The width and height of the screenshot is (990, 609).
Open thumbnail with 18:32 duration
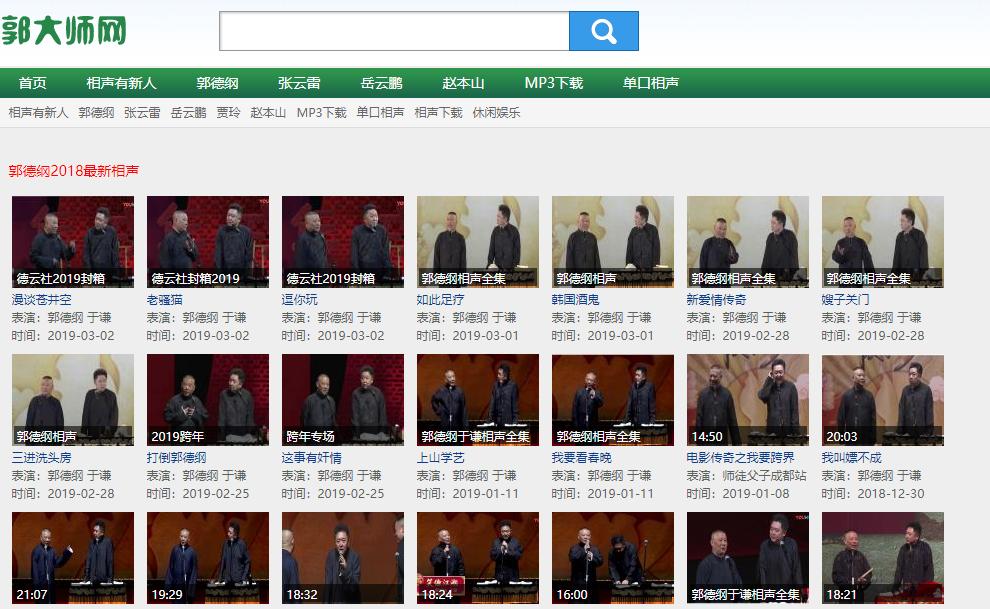pos(343,558)
